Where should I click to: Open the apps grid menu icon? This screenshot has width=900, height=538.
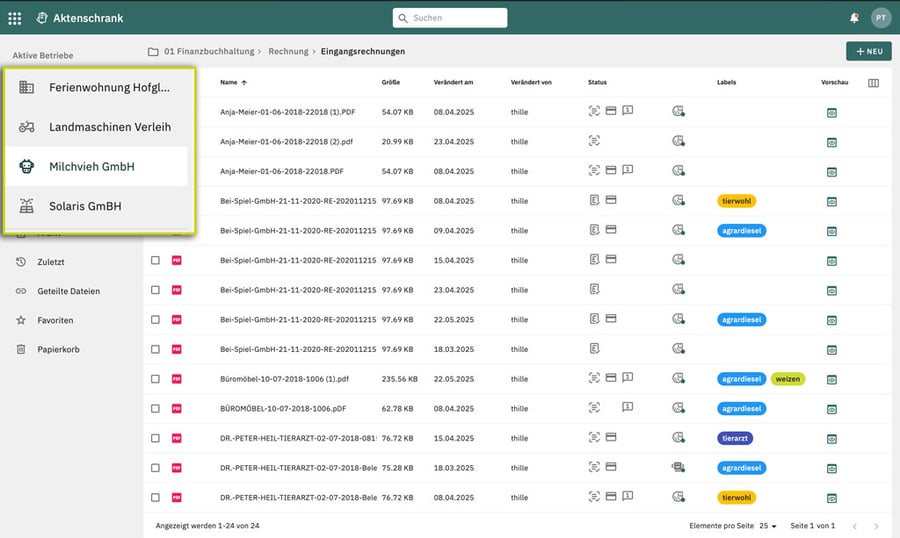(x=14, y=18)
